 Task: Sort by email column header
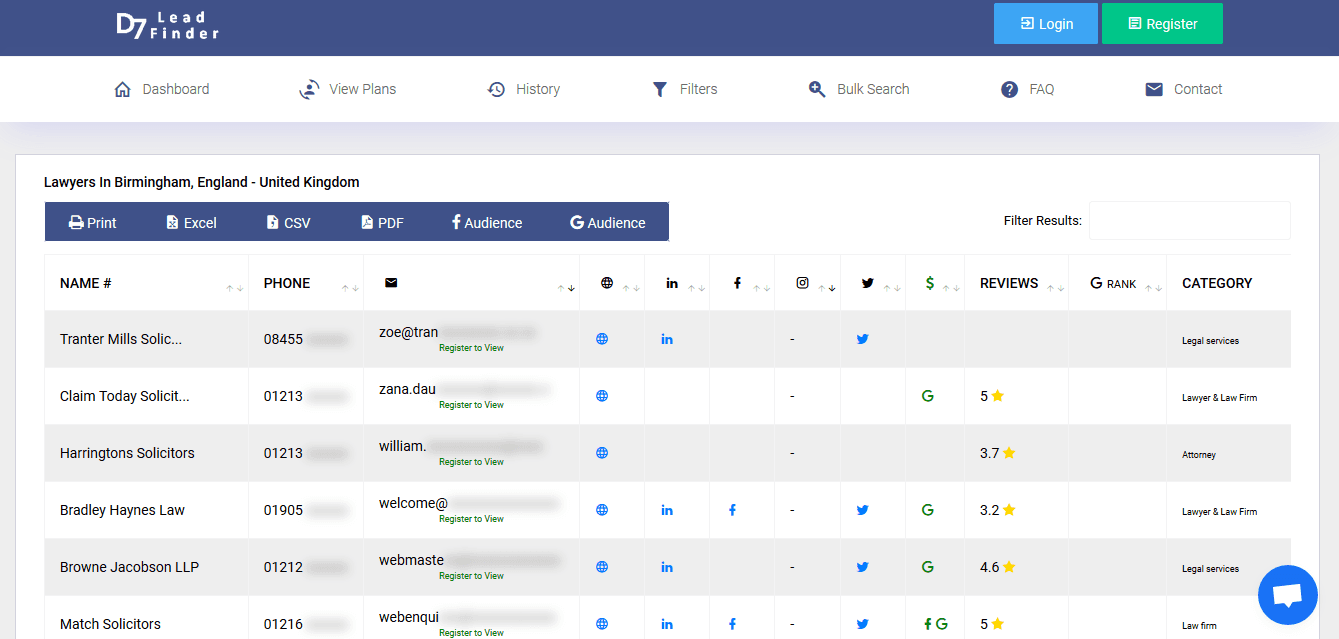[391, 283]
